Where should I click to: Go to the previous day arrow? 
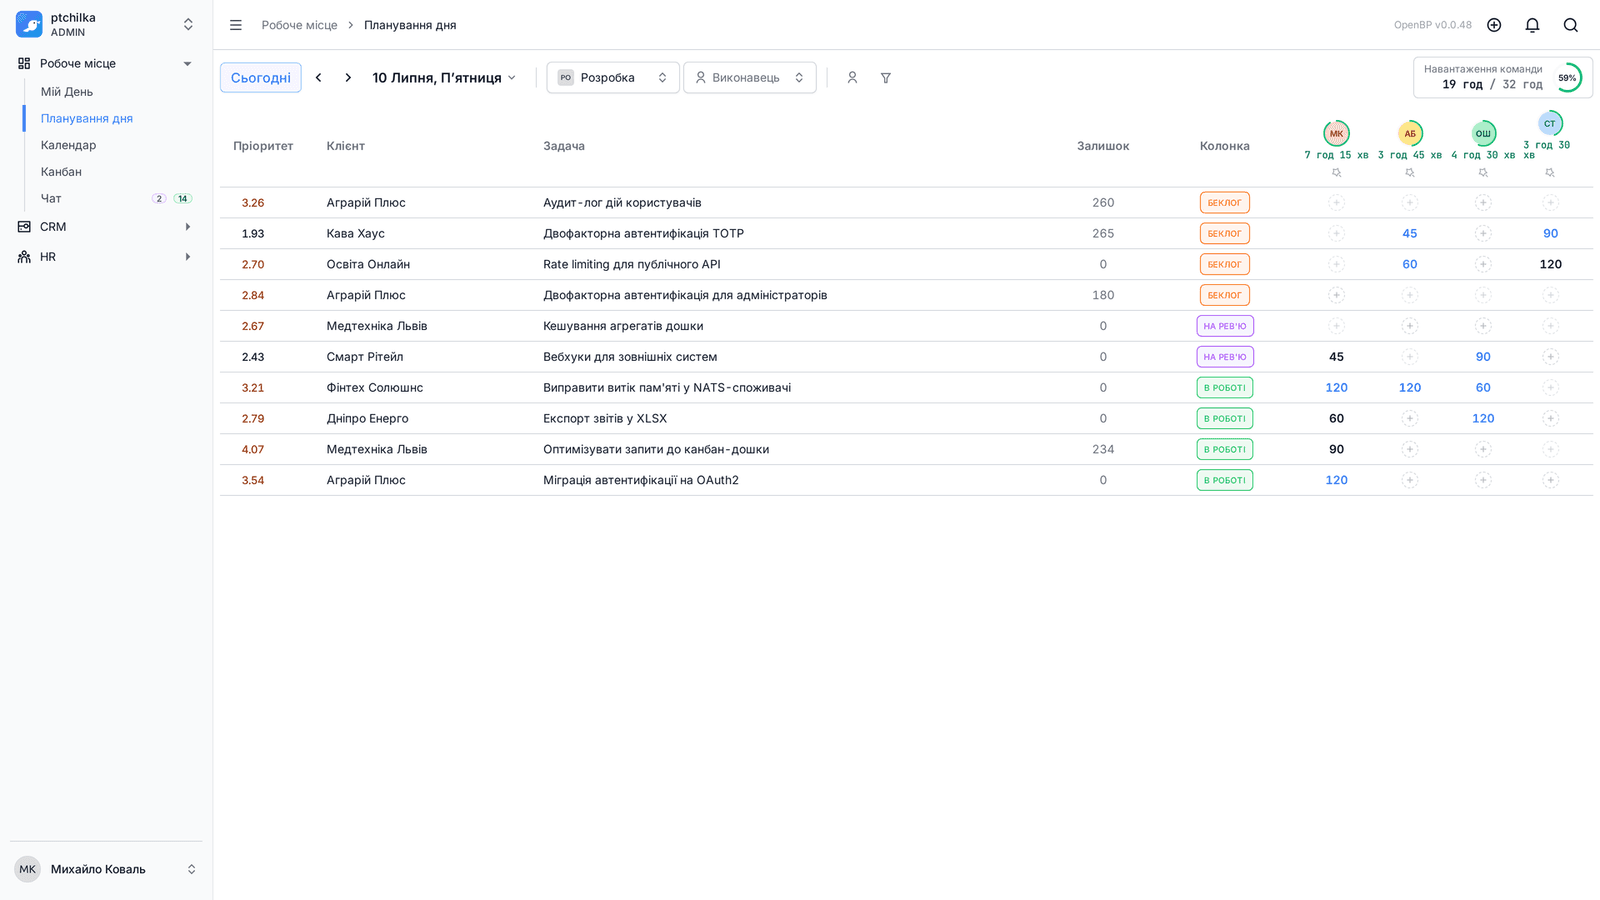click(x=319, y=78)
